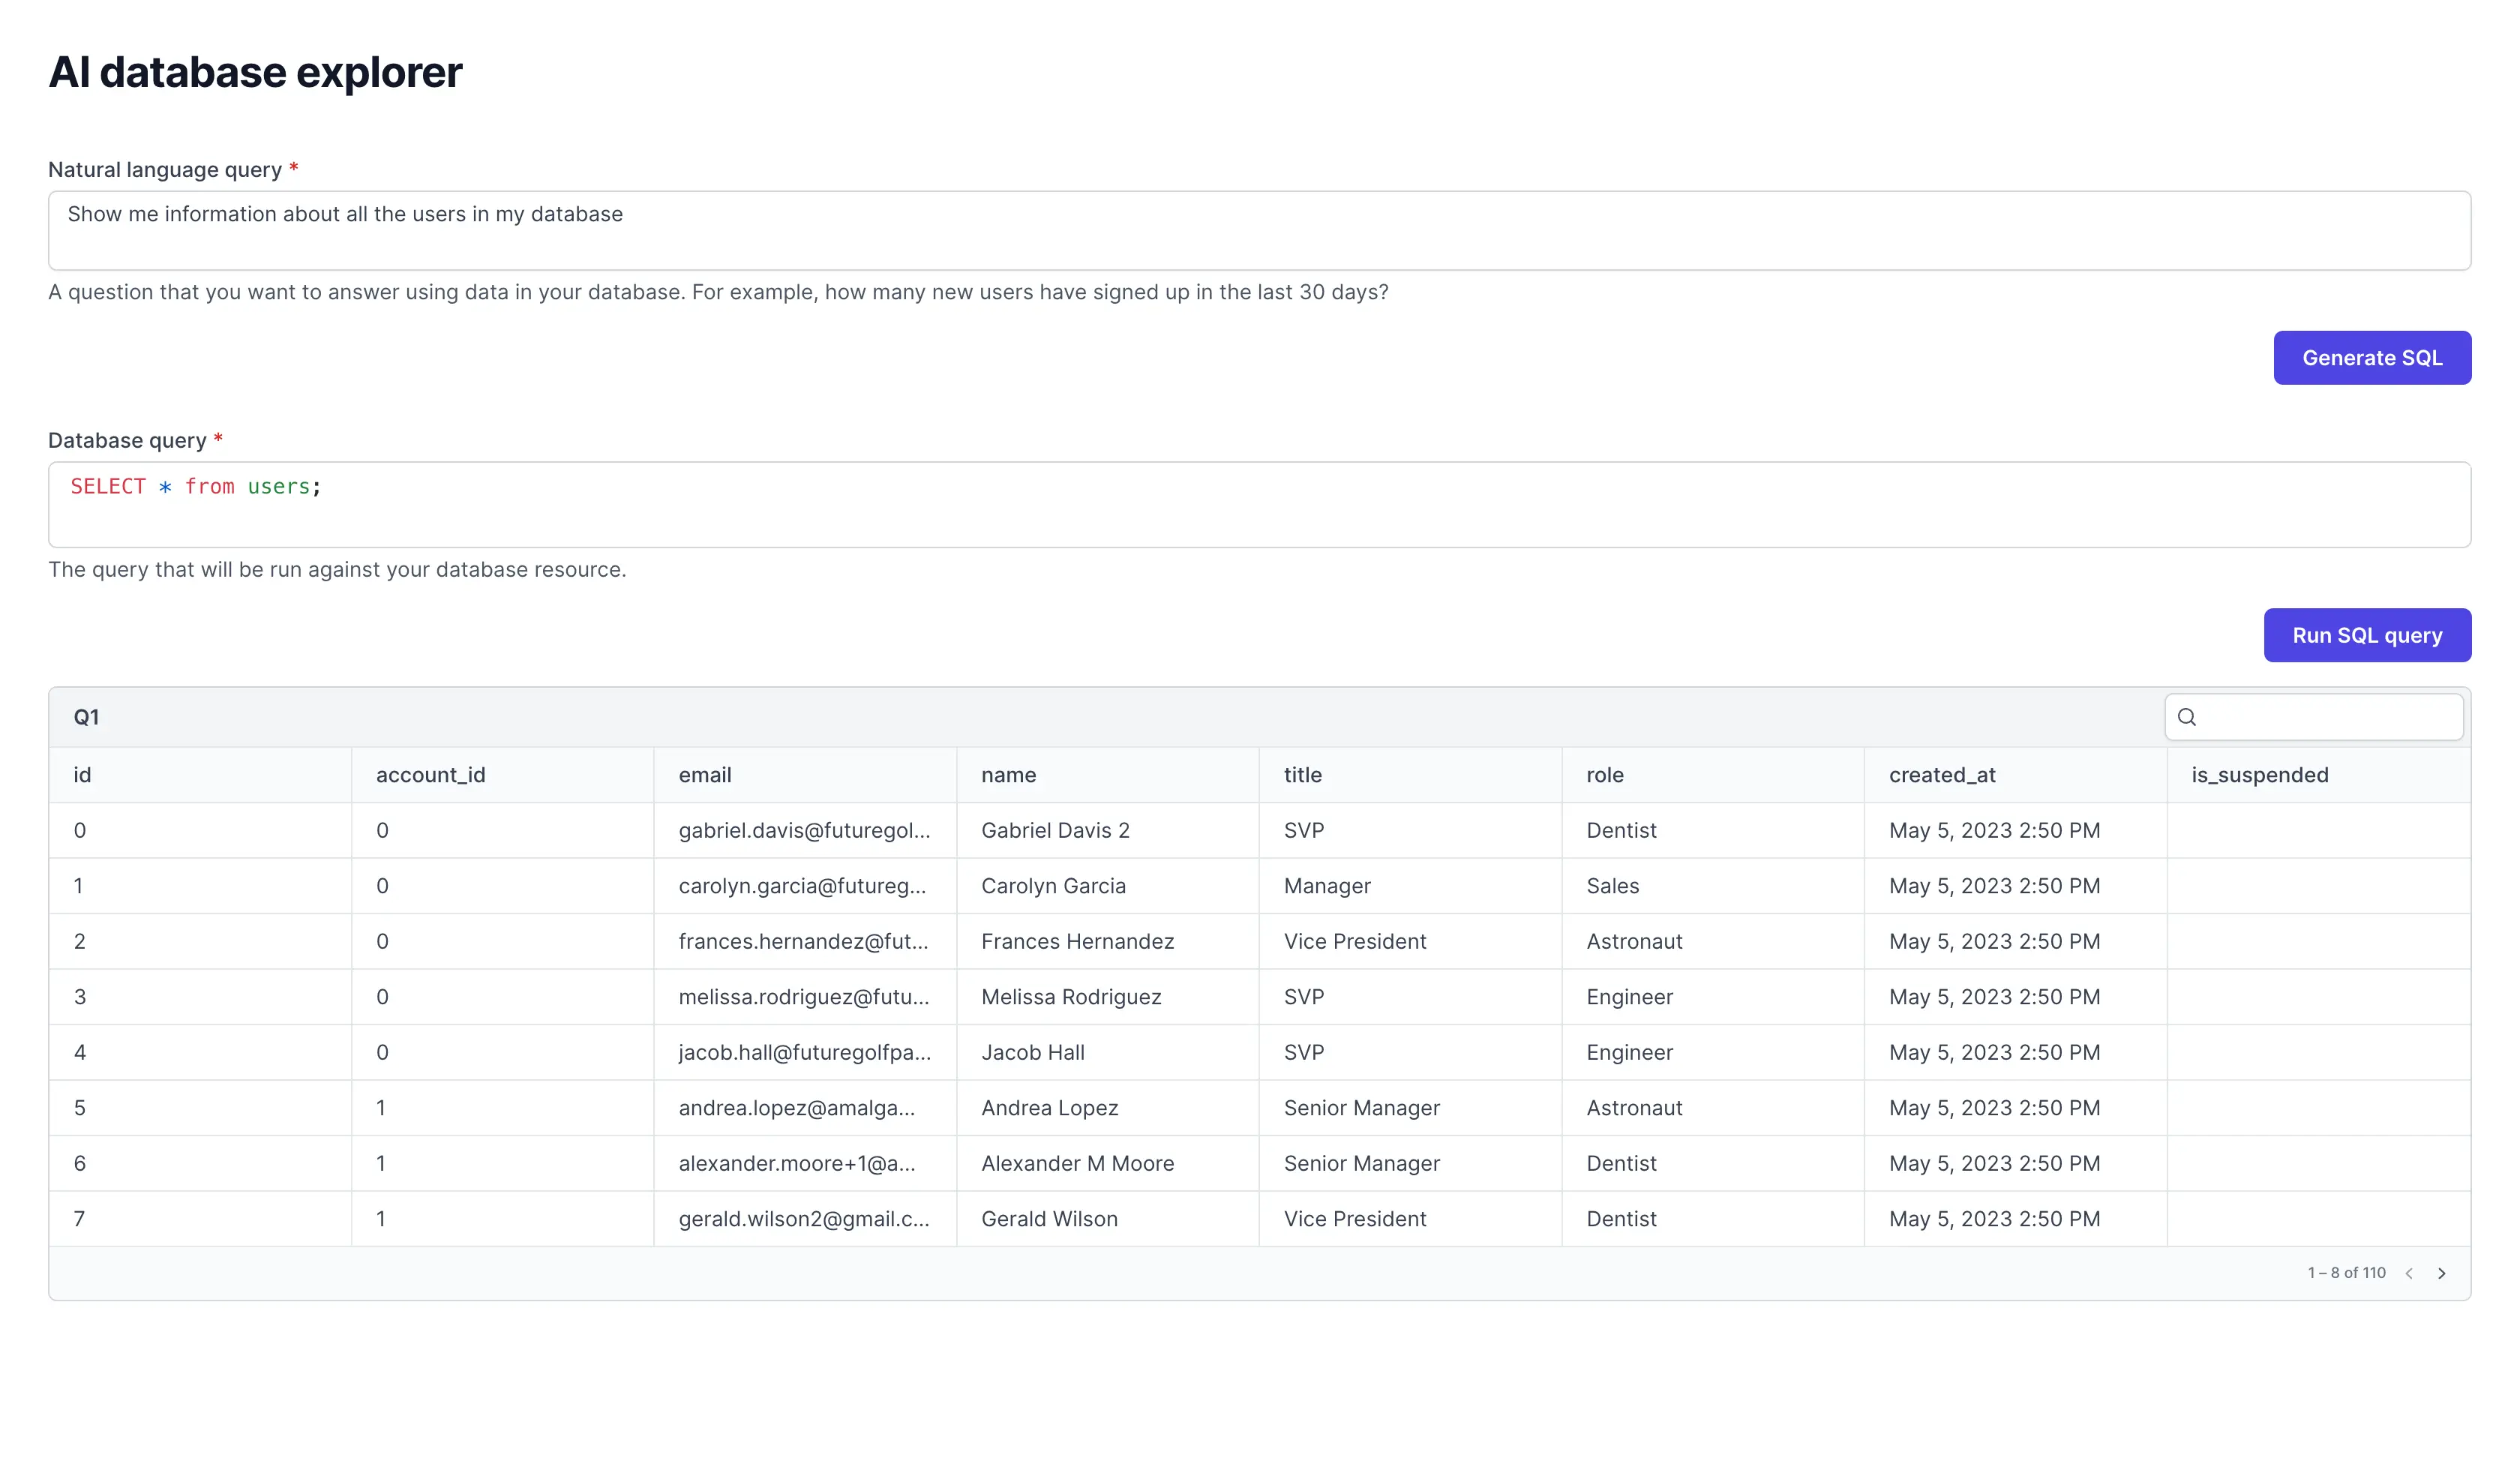This screenshot has height=1473, width=2520.
Task: Click account_id cell in Andrea Lopez row
Action: pyautogui.click(x=503, y=1108)
